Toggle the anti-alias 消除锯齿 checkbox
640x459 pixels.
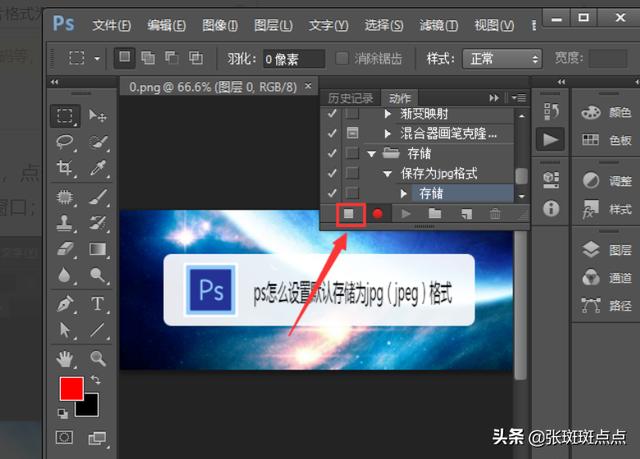[343, 58]
